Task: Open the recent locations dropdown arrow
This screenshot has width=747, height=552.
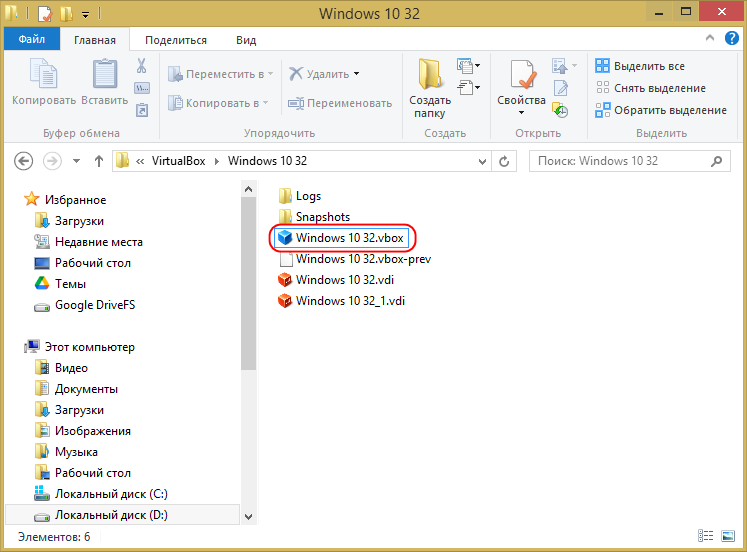Action: click(x=76, y=161)
